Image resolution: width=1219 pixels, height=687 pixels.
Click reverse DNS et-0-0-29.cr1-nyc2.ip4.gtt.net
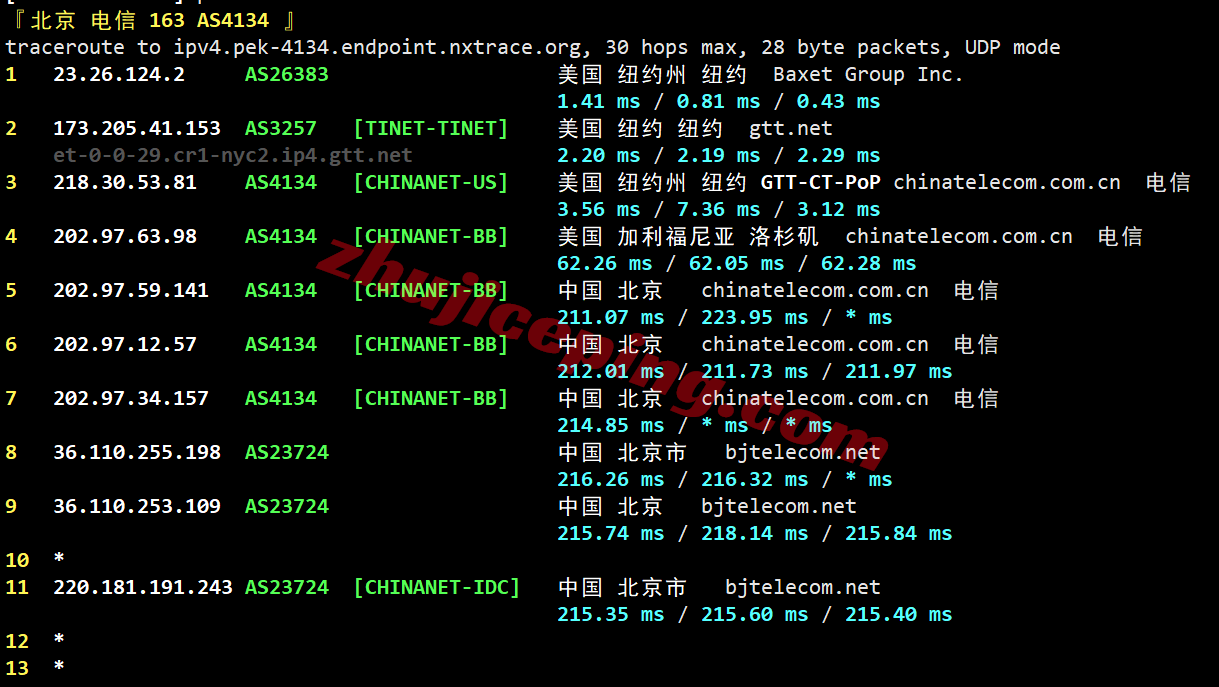[233, 155]
